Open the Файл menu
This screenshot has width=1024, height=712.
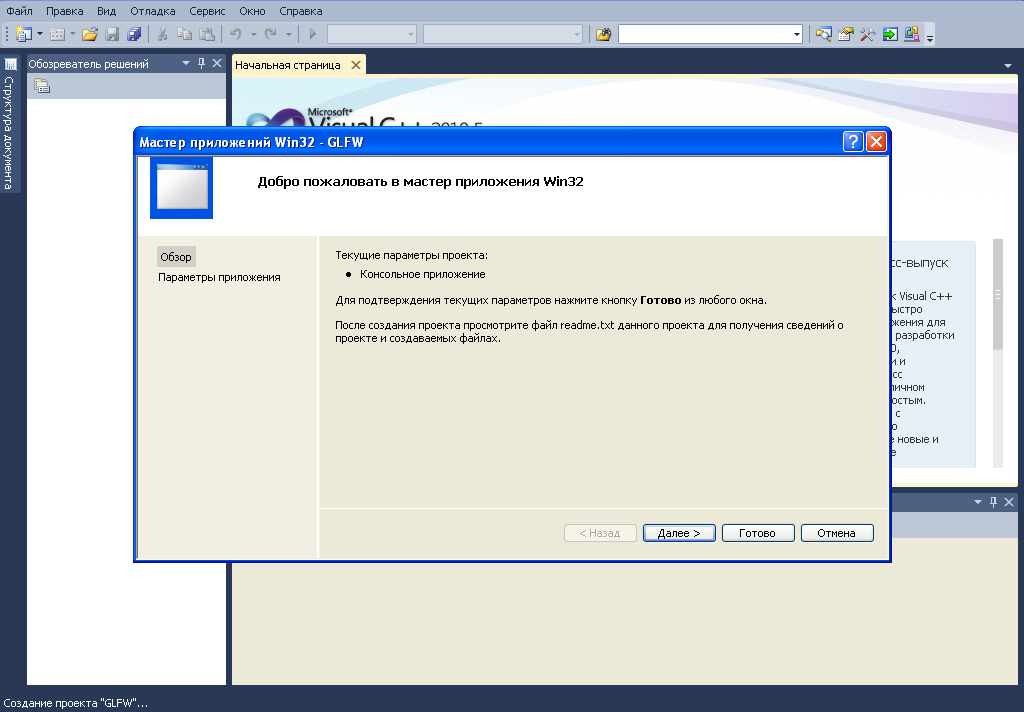pos(20,11)
